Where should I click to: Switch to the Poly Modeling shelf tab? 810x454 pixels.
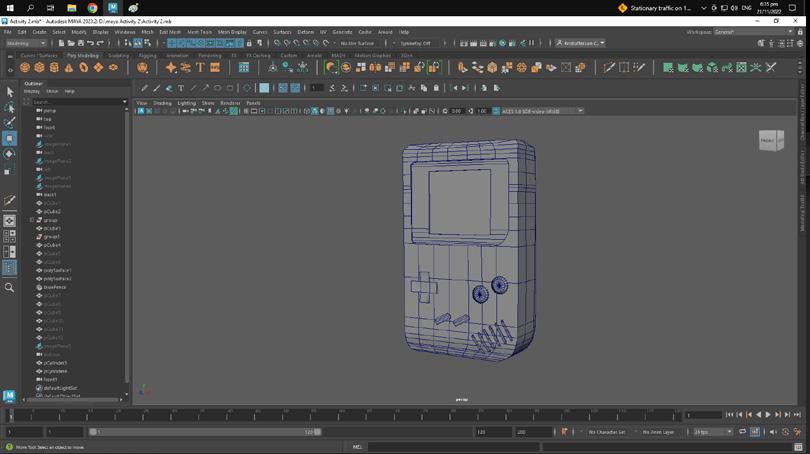point(84,55)
